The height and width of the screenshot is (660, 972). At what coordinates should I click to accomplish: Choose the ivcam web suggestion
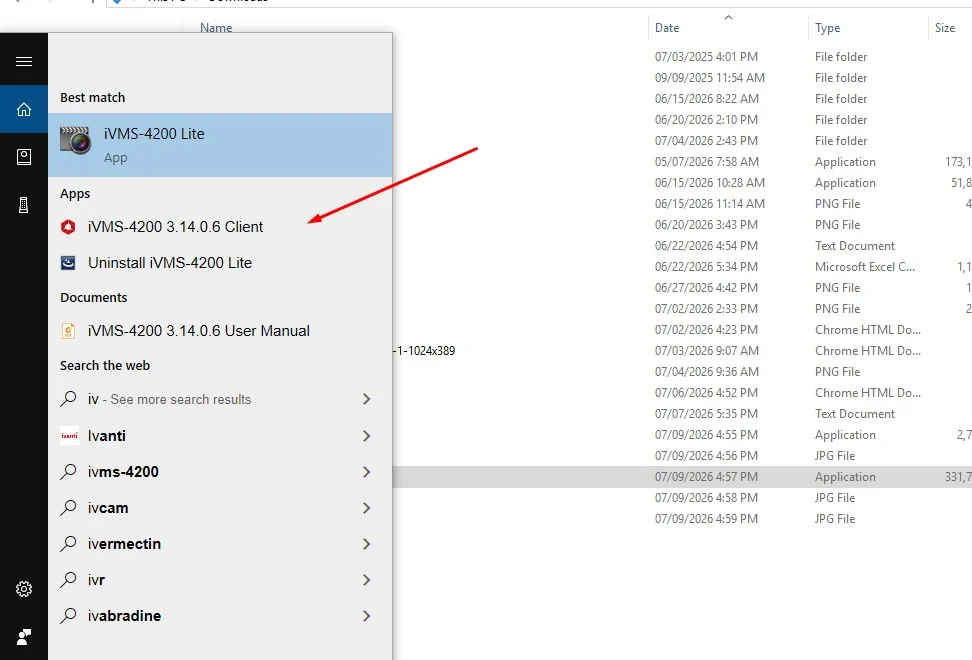click(220, 508)
